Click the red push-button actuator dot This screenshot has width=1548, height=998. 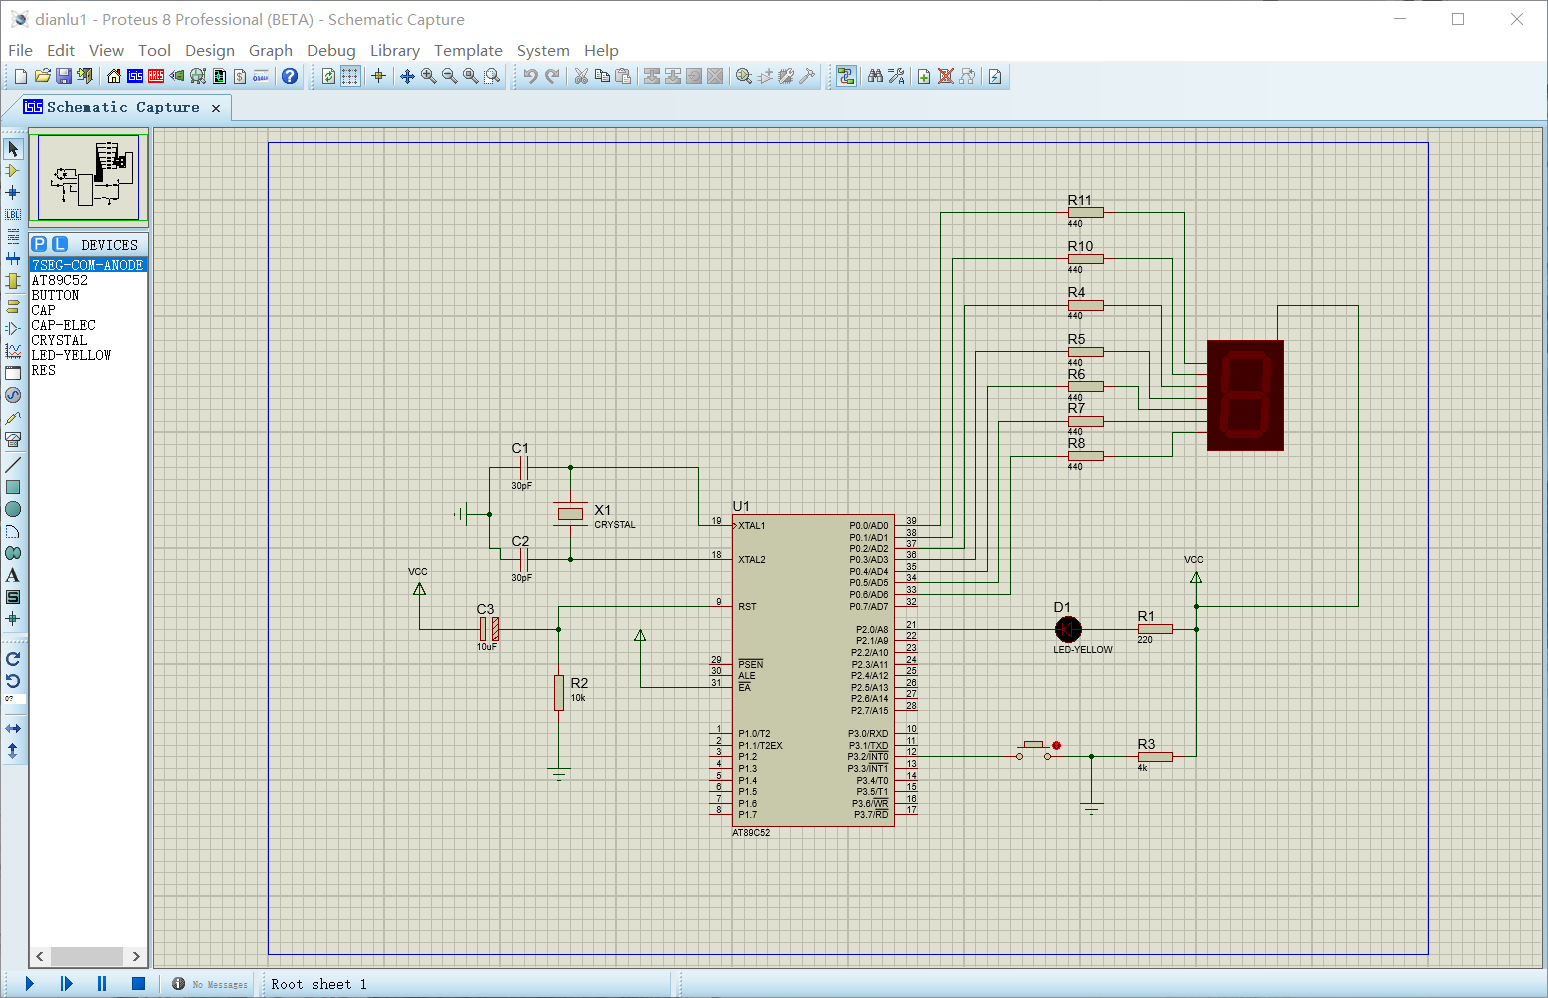[x=1056, y=745]
